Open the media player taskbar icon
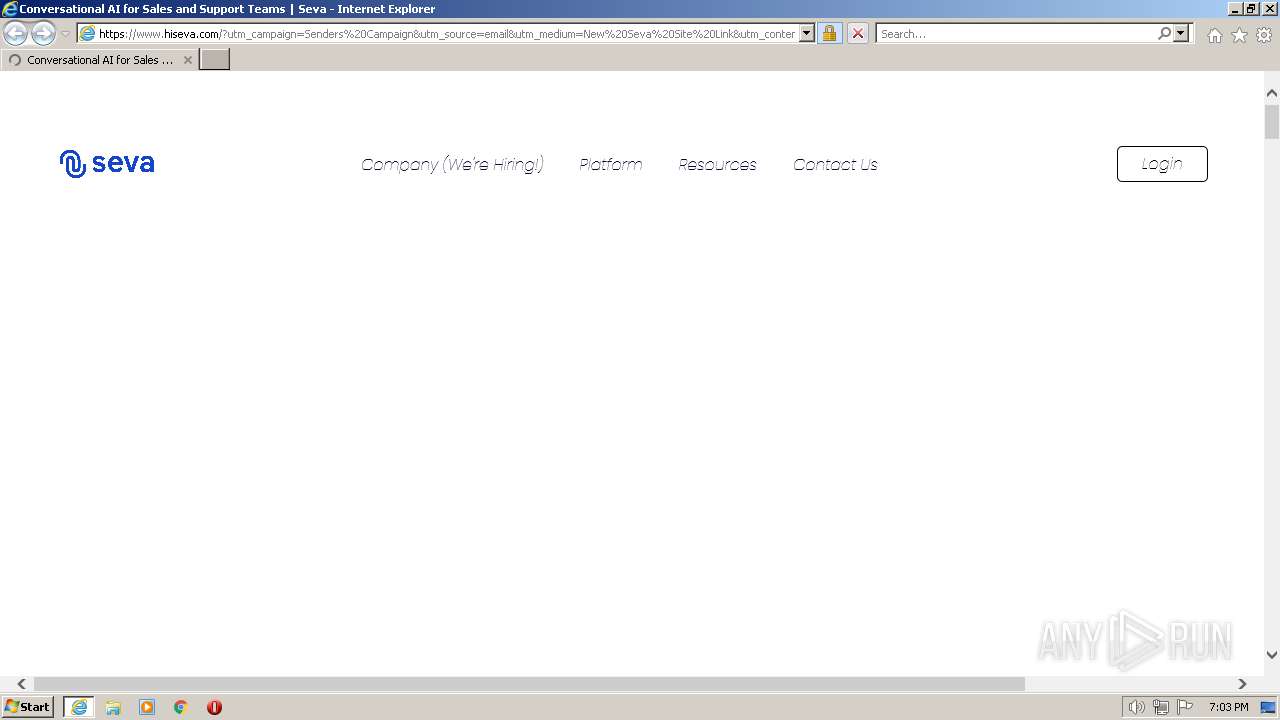1280x720 pixels. pos(147,707)
